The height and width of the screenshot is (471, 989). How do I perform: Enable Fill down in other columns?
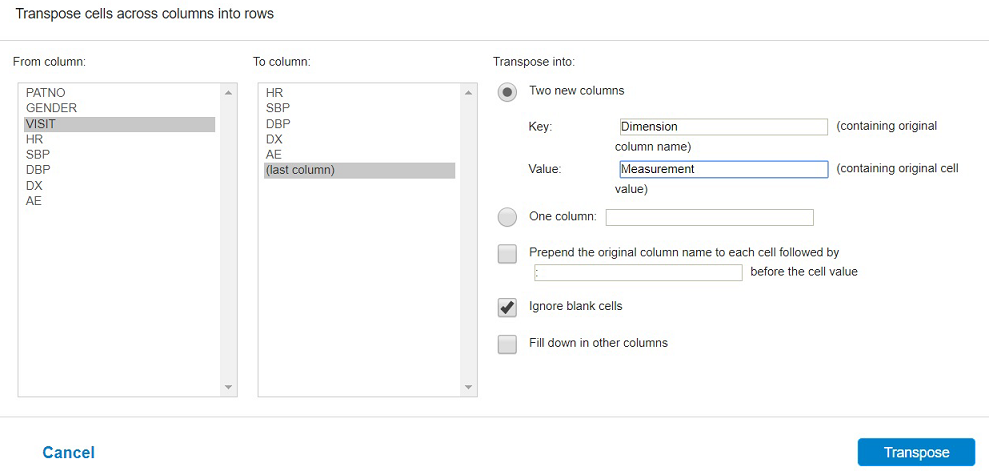(x=508, y=344)
